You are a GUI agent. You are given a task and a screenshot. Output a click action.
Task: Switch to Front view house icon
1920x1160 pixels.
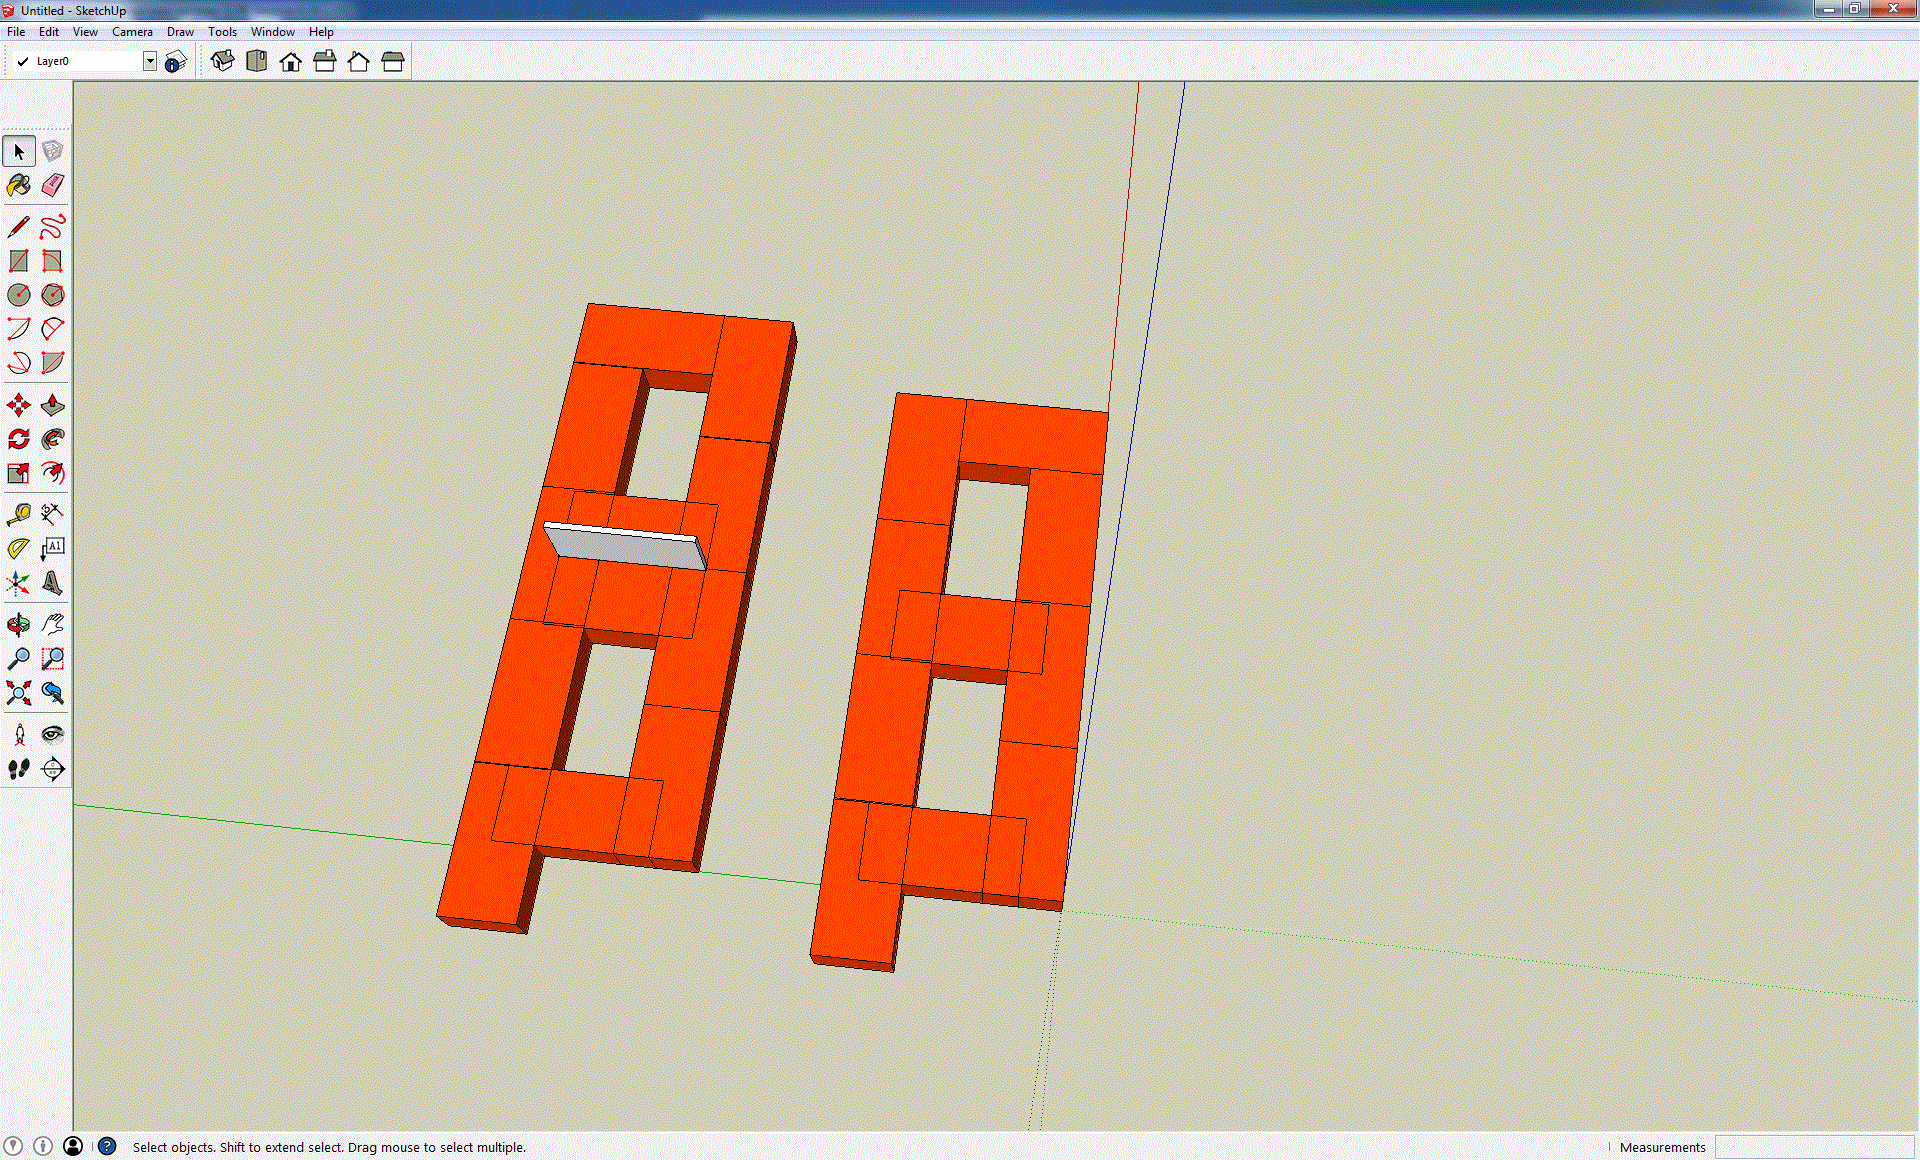point(290,62)
